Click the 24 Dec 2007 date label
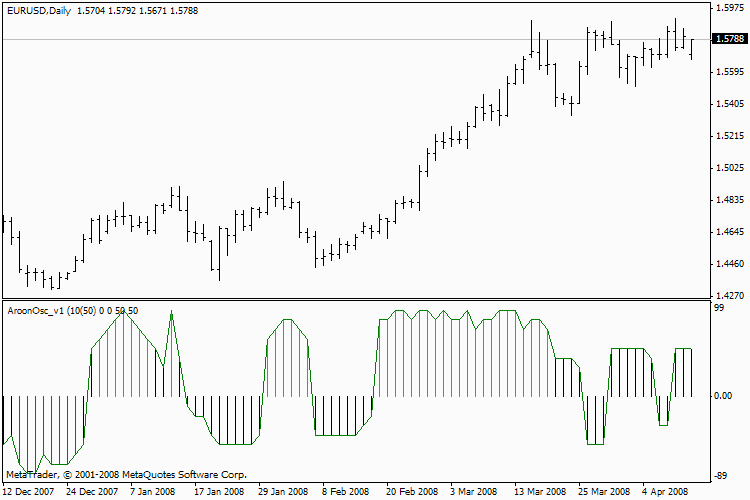Viewport: 750px width, 500px height. tap(92, 492)
